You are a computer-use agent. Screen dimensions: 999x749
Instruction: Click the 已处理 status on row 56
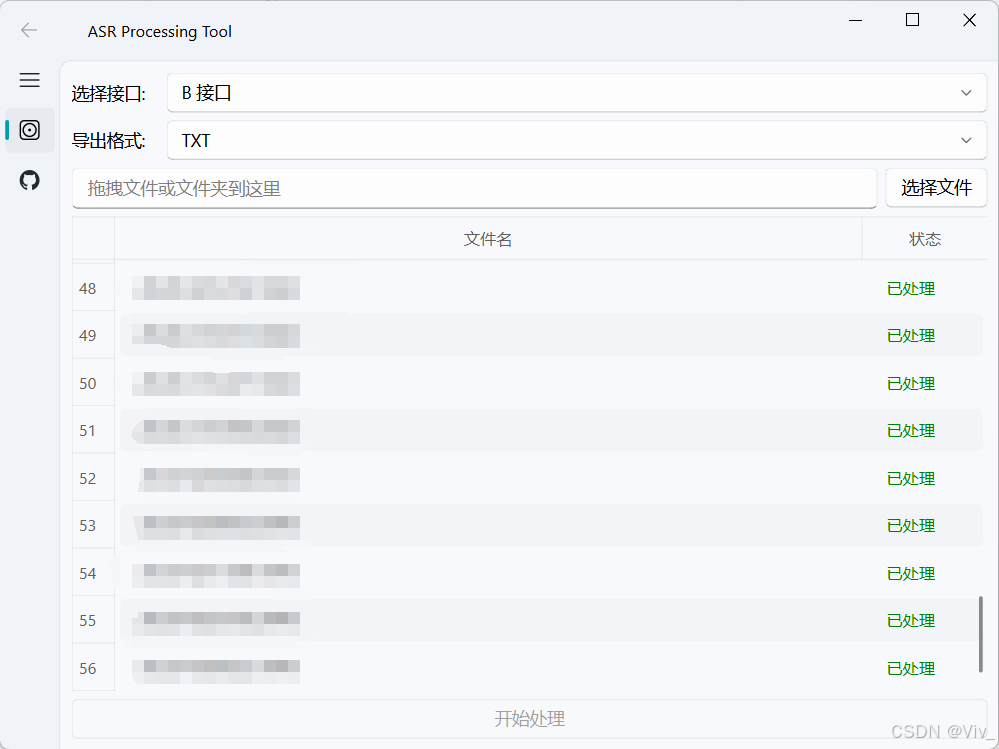click(910, 668)
